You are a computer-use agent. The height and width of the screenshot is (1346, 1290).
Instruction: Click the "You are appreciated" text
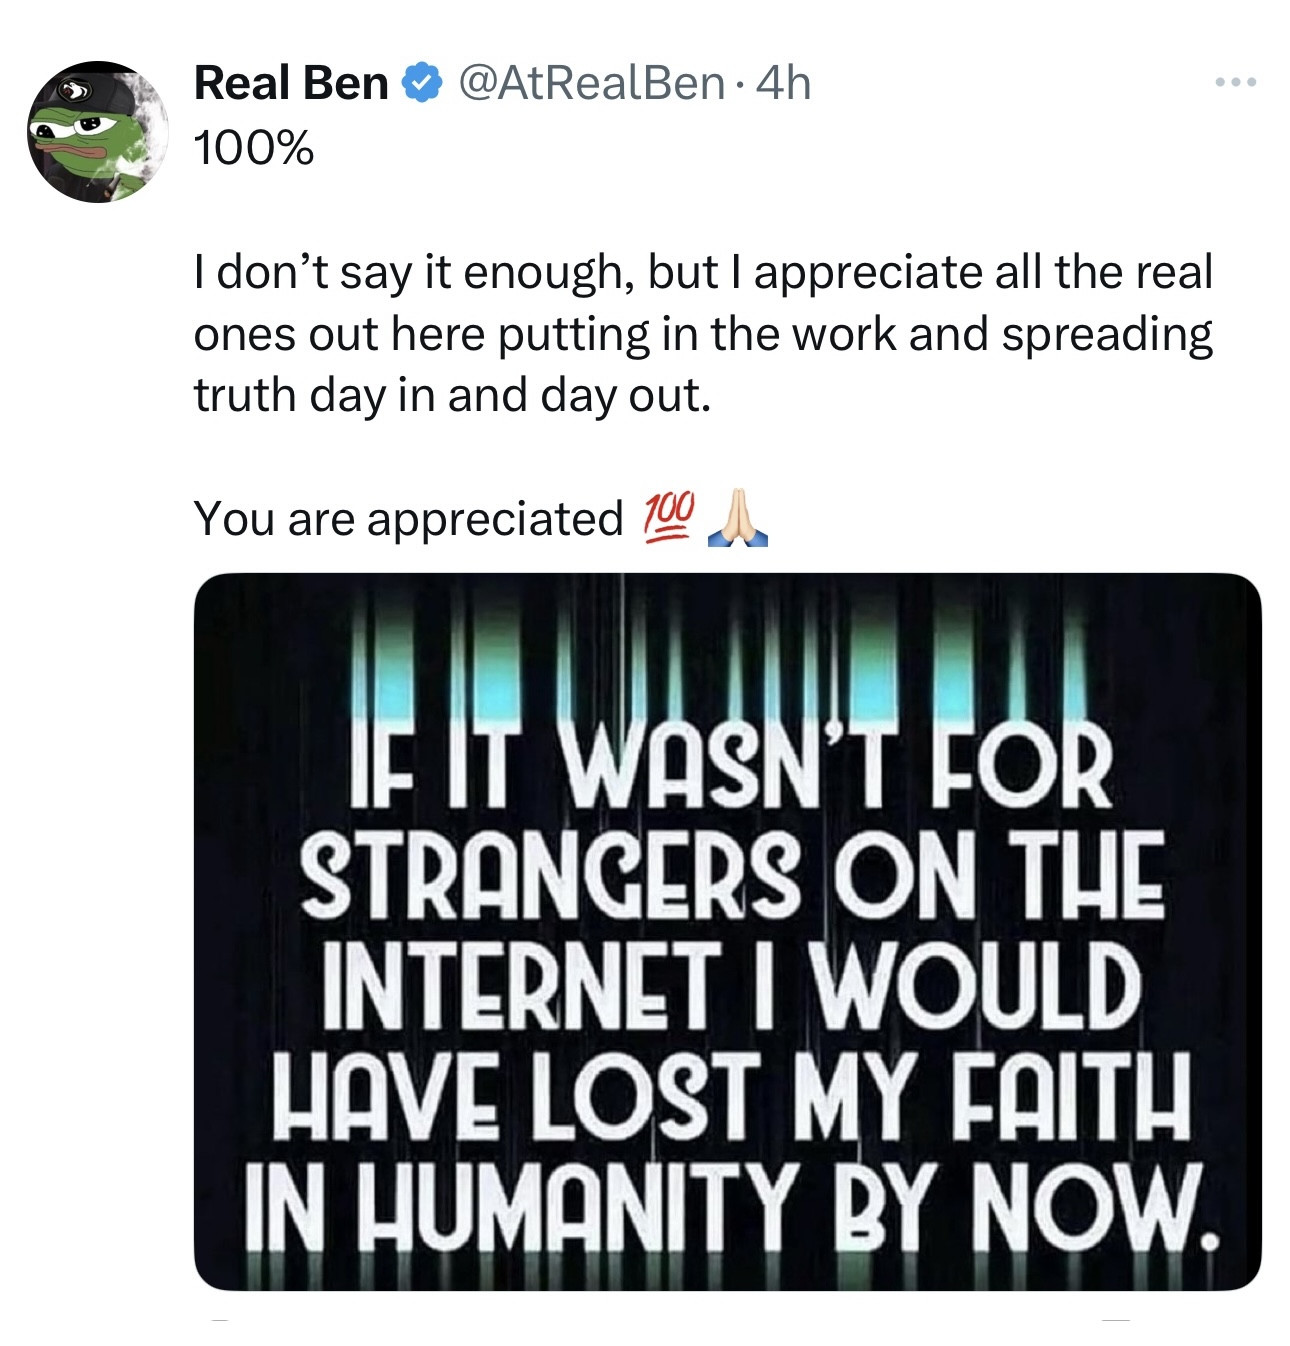coord(408,519)
